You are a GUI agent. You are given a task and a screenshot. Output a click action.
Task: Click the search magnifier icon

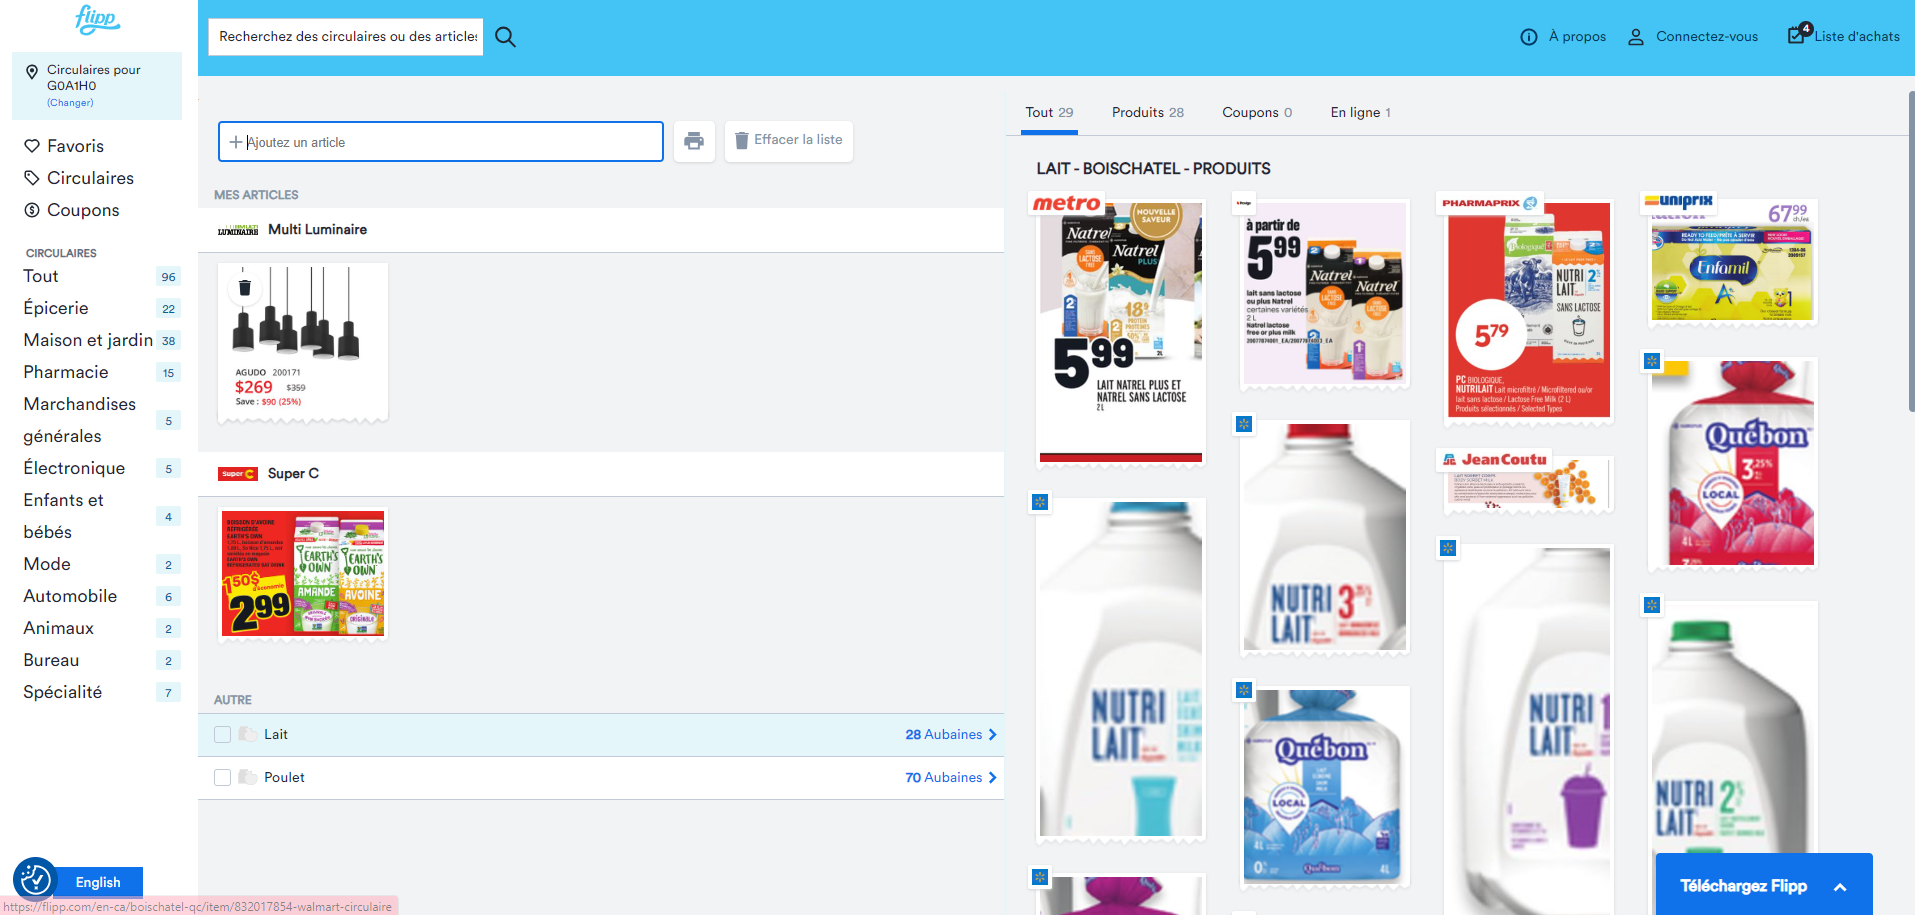[506, 37]
